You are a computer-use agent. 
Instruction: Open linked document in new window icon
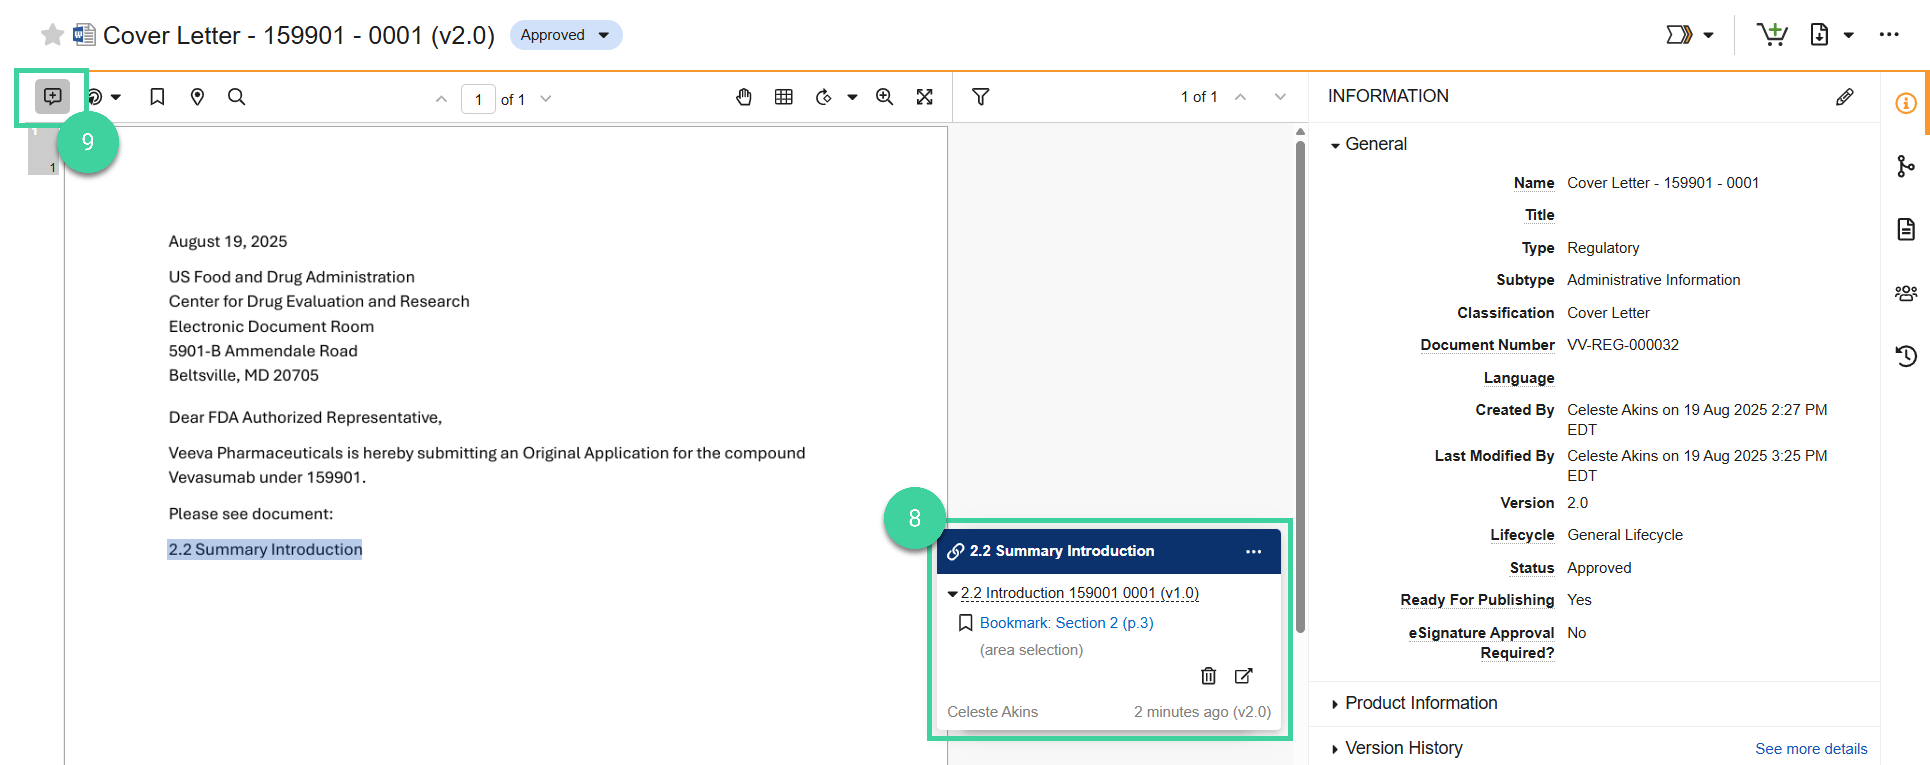(x=1243, y=676)
